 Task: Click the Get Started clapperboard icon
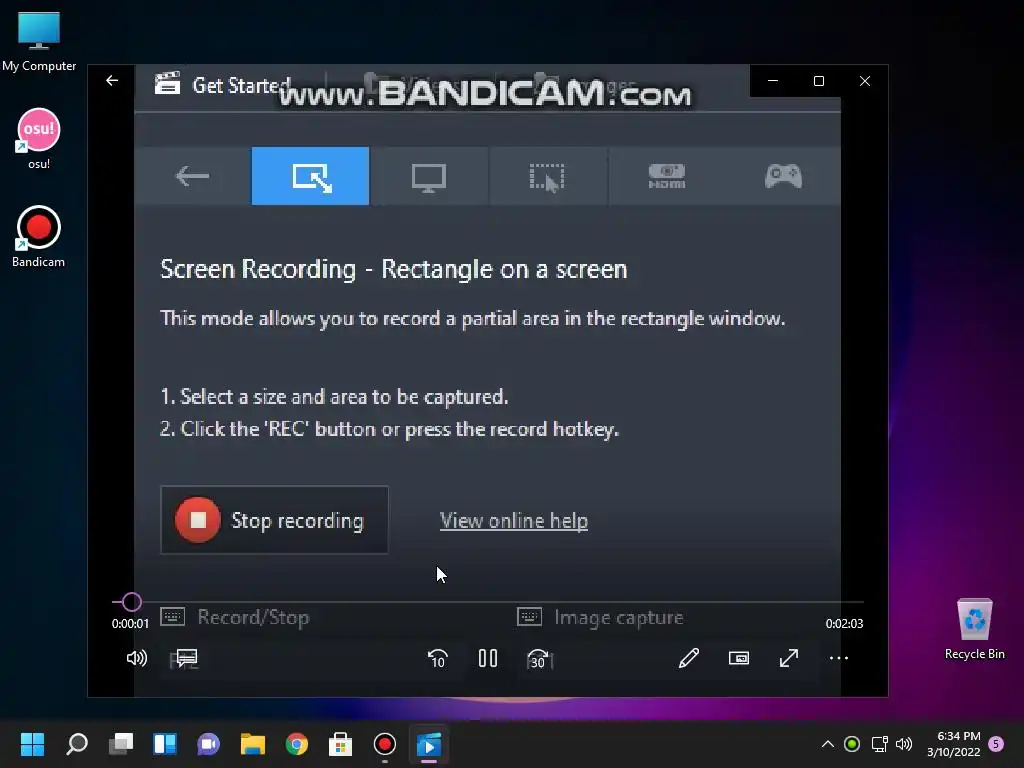pos(167,84)
